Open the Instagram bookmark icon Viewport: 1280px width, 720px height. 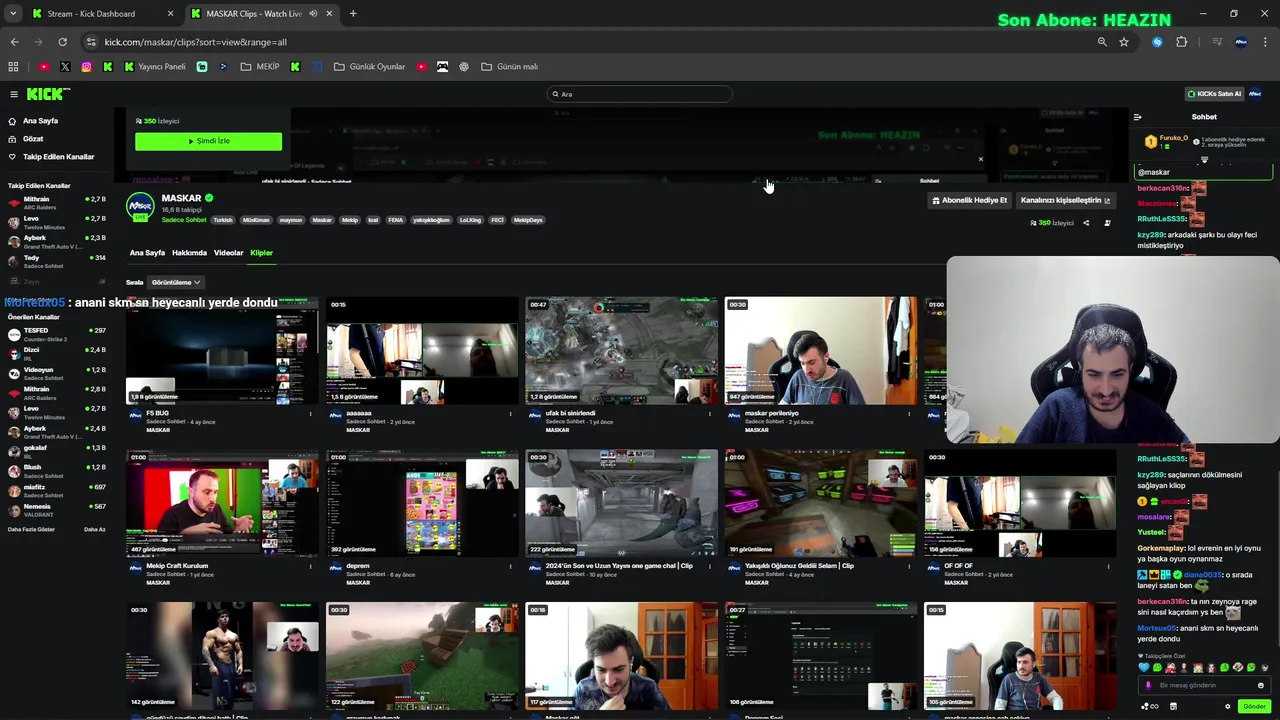tap(86, 67)
